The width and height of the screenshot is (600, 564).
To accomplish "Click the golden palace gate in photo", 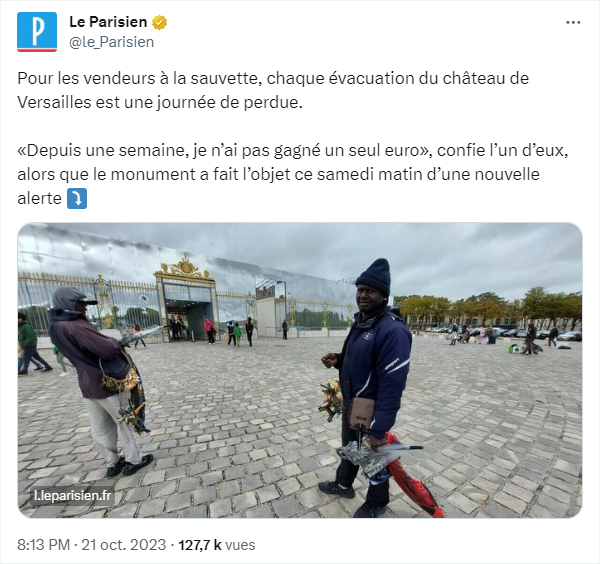I will [186, 298].
